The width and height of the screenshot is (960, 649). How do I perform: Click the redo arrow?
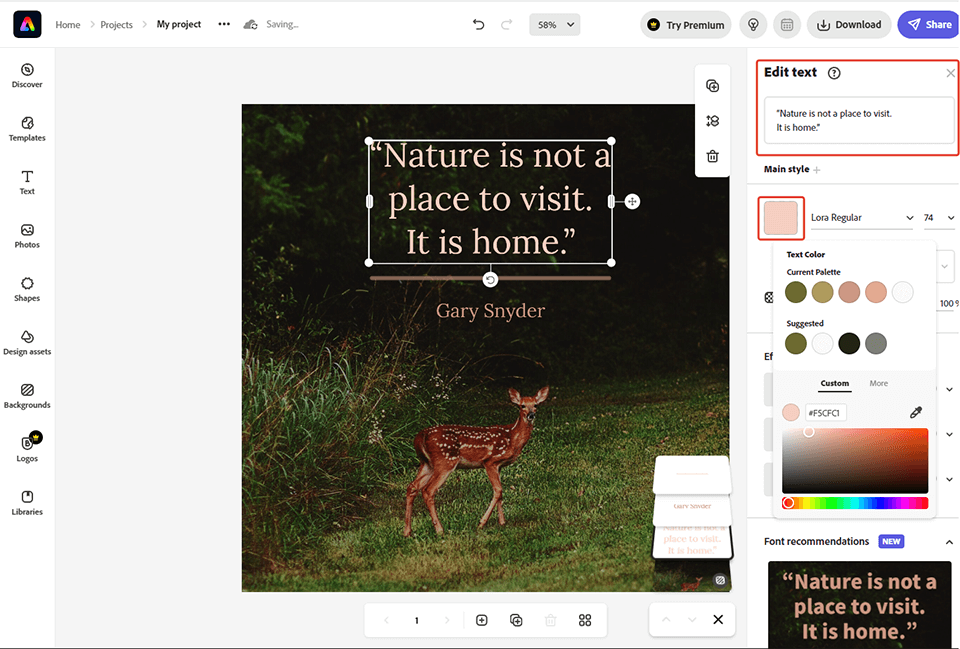(x=506, y=24)
